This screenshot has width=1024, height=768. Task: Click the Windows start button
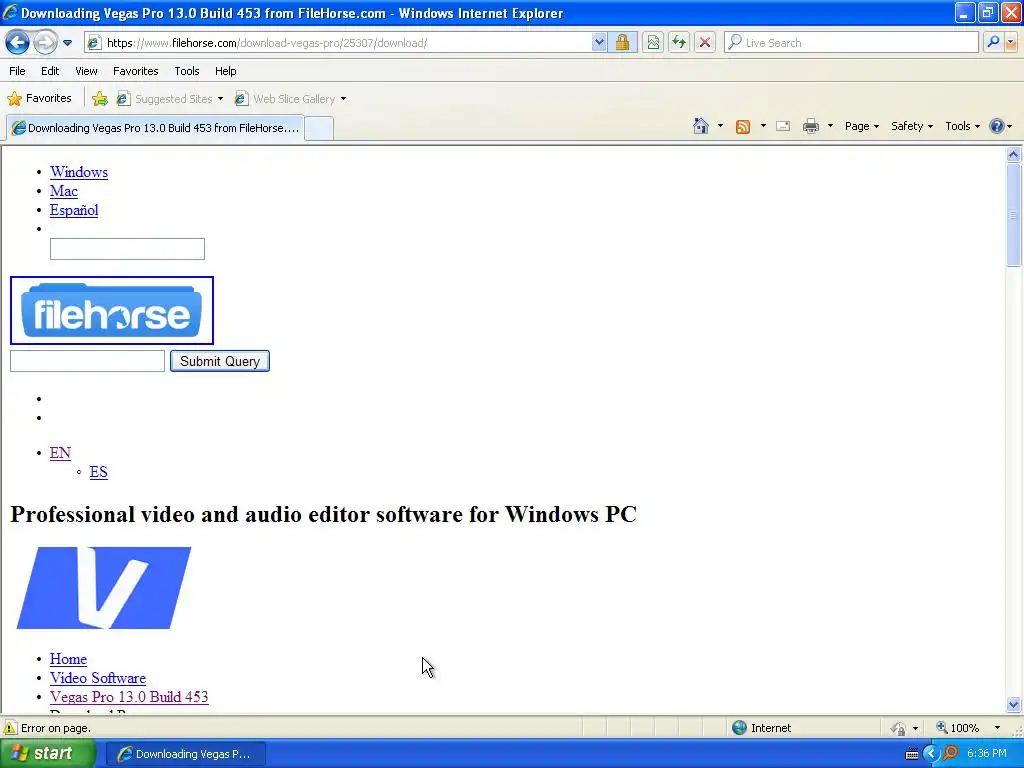tap(48, 754)
